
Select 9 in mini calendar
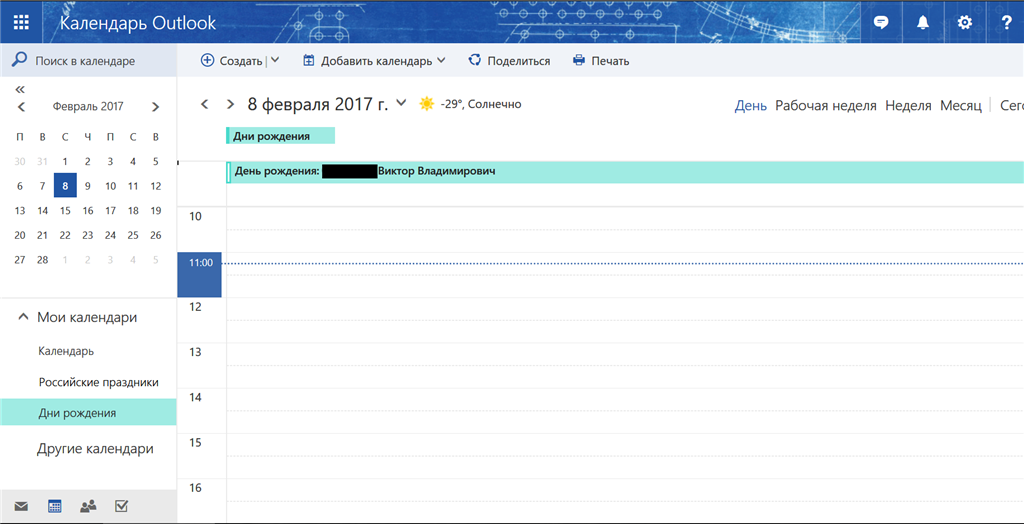88,186
